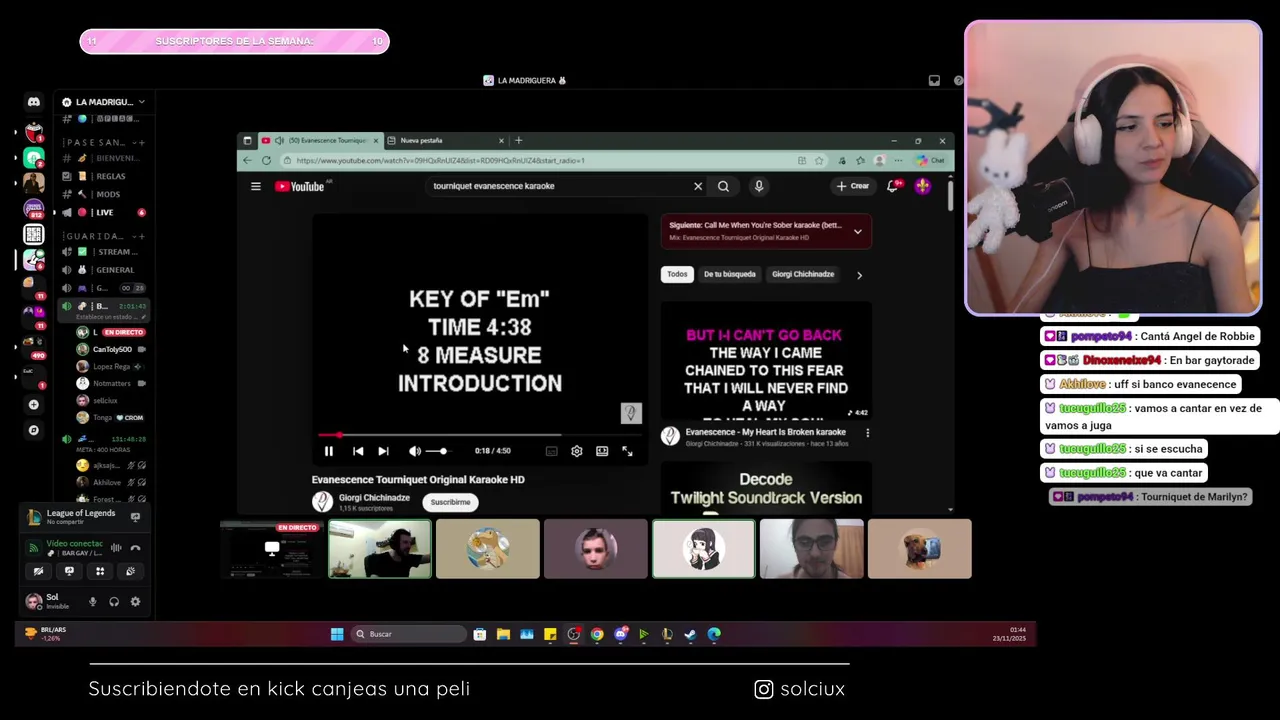Screen dimensions: 1280x720
Task: Toggle Discord microphone mute
Action: click(x=93, y=602)
